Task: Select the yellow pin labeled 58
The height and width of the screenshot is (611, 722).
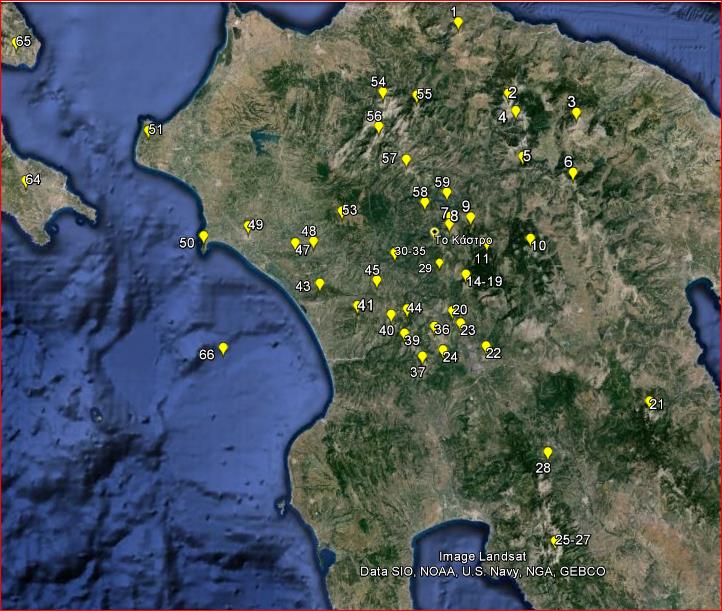Action: point(425,204)
